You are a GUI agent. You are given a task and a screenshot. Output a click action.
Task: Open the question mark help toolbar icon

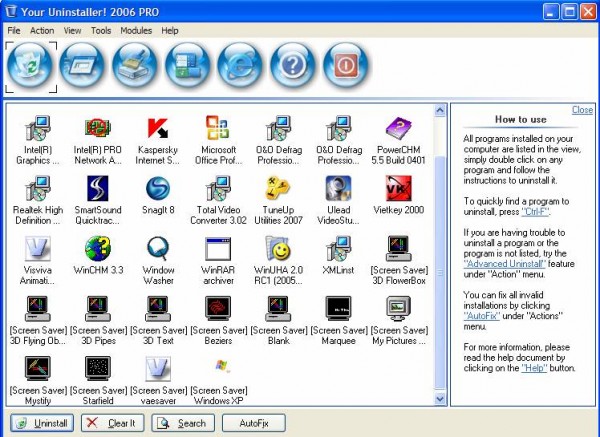293,66
